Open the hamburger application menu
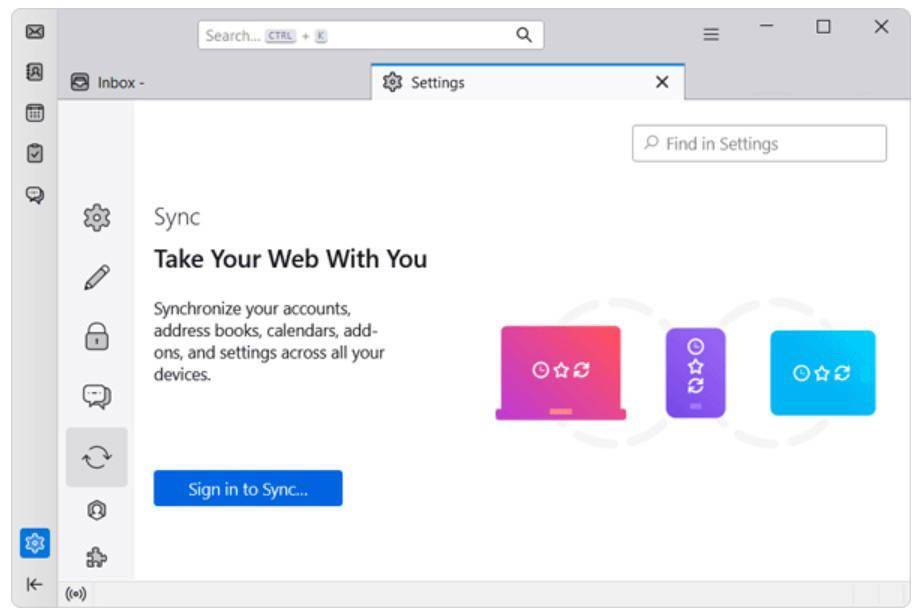Viewport: 921px width, 616px height. (x=711, y=34)
